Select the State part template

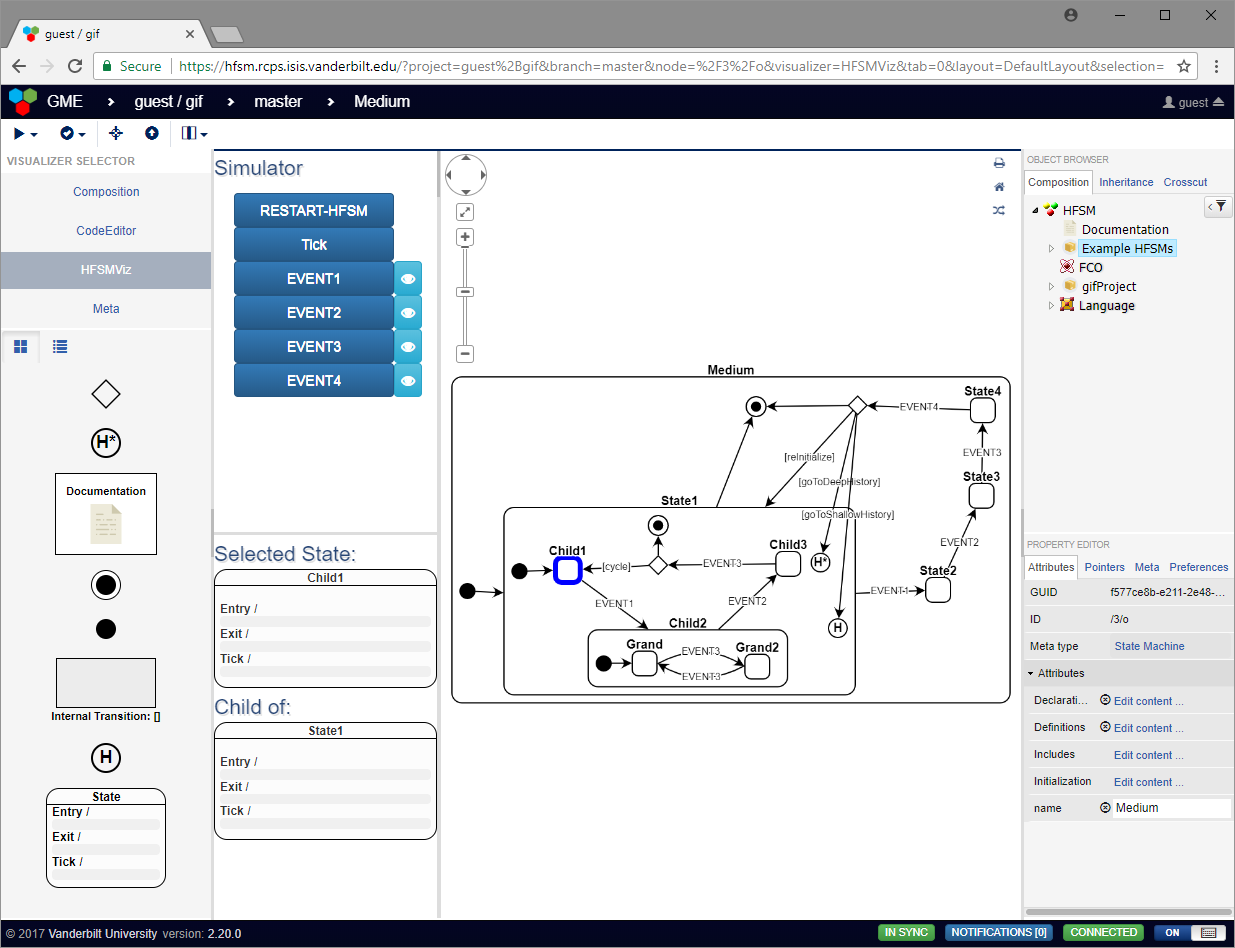(x=106, y=838)
